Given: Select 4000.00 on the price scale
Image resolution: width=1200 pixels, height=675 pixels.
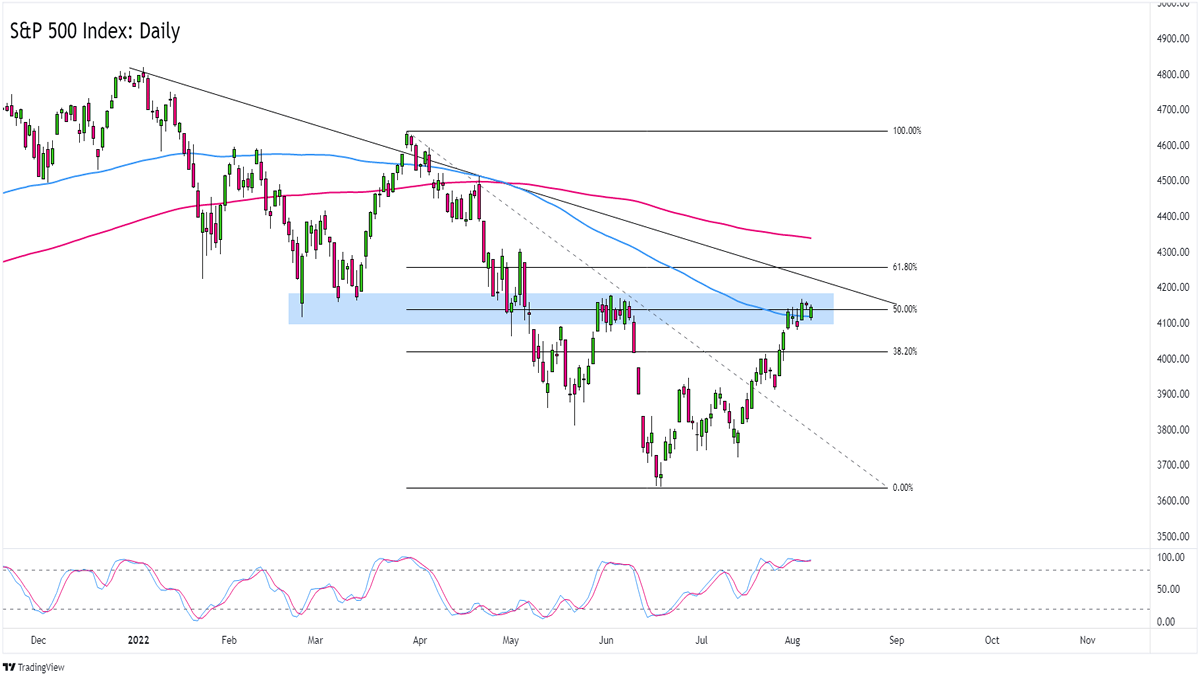Looking at the screenshot, I should tap(1172, 359).
